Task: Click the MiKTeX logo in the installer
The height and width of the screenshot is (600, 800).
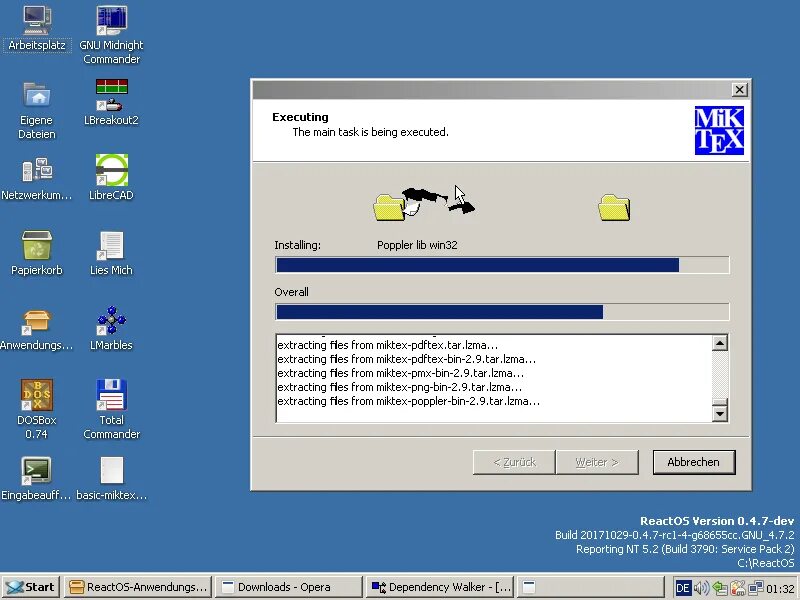Action: pos(719,131)
